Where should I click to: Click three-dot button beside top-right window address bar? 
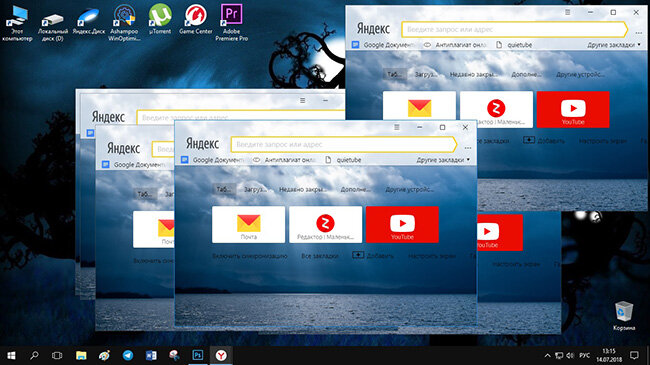tap(638, 33)
